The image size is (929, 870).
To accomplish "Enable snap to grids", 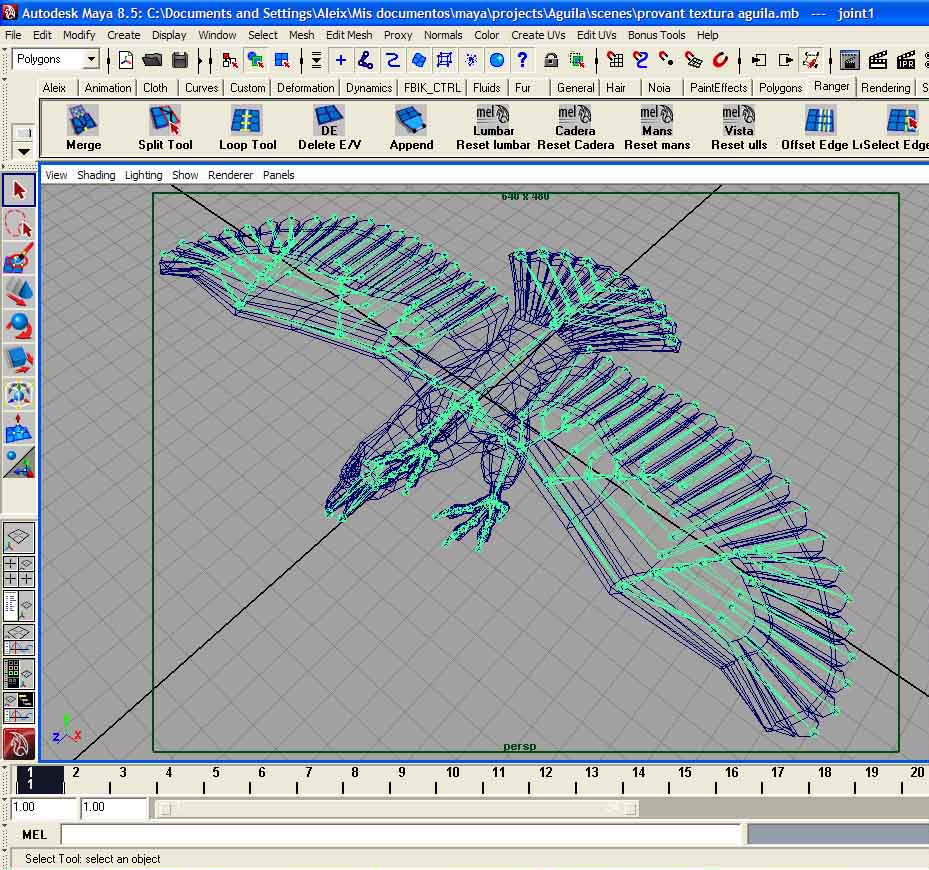I will point(615,60).
